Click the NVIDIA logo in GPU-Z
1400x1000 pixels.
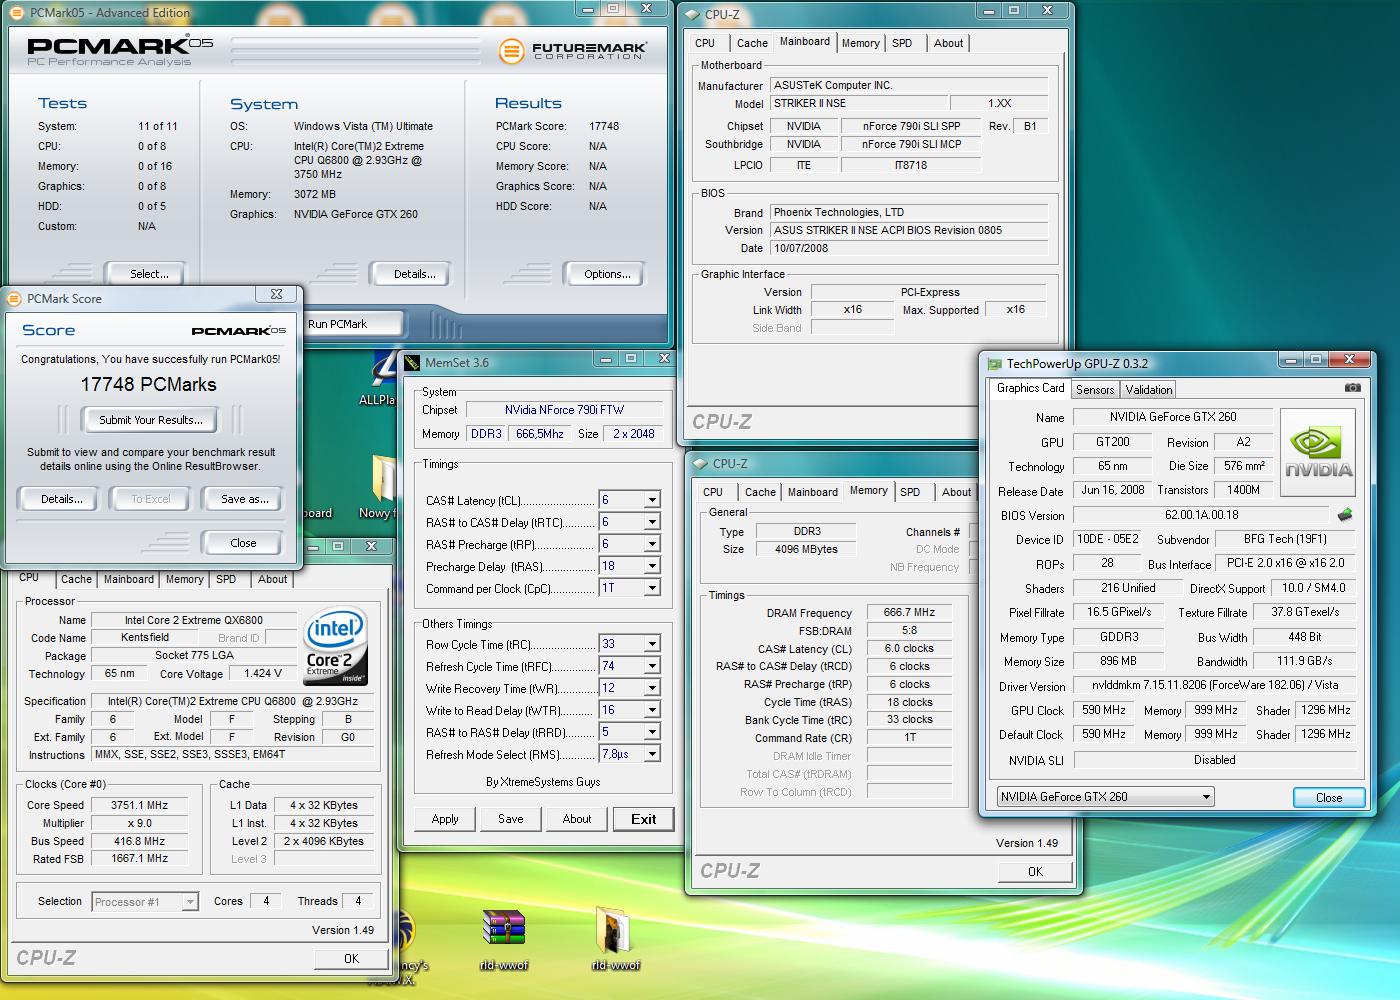(1318, 454)
